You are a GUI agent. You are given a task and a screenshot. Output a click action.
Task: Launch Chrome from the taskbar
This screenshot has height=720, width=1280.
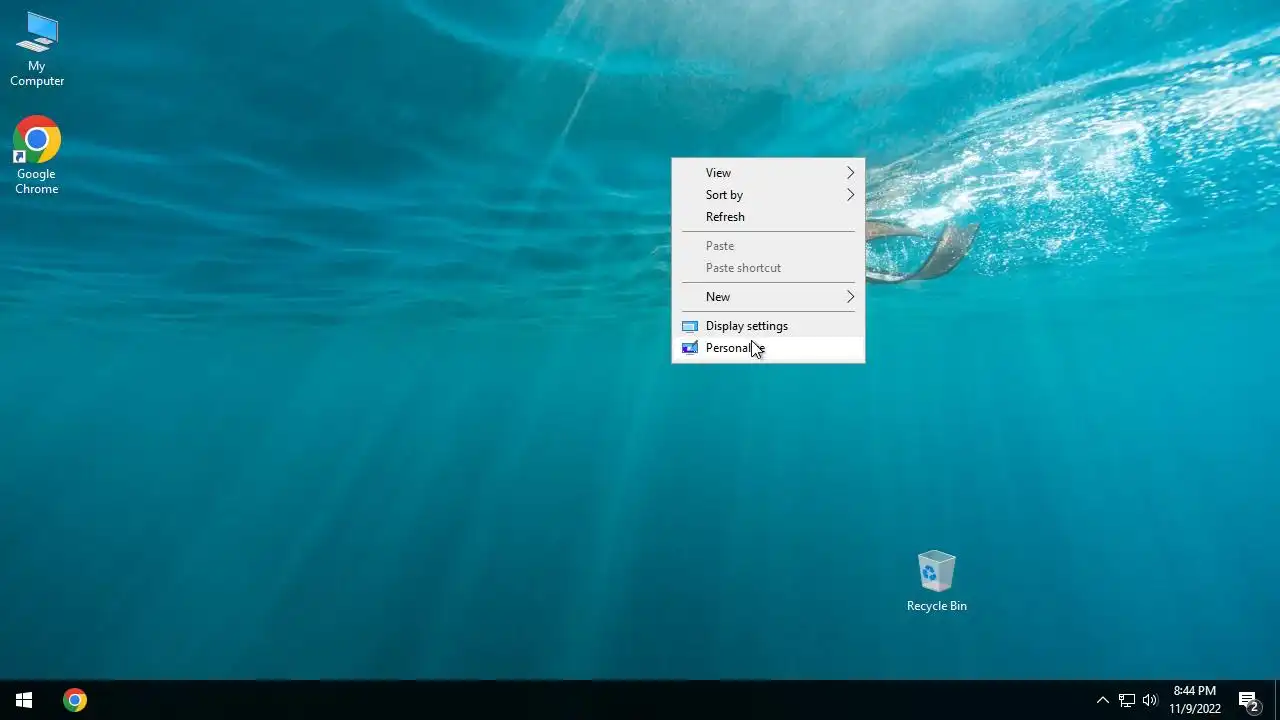click(x=74, y=700)
